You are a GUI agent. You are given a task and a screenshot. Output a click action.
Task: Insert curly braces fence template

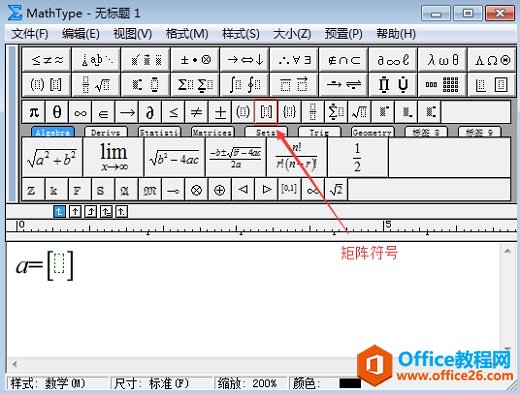289,112
